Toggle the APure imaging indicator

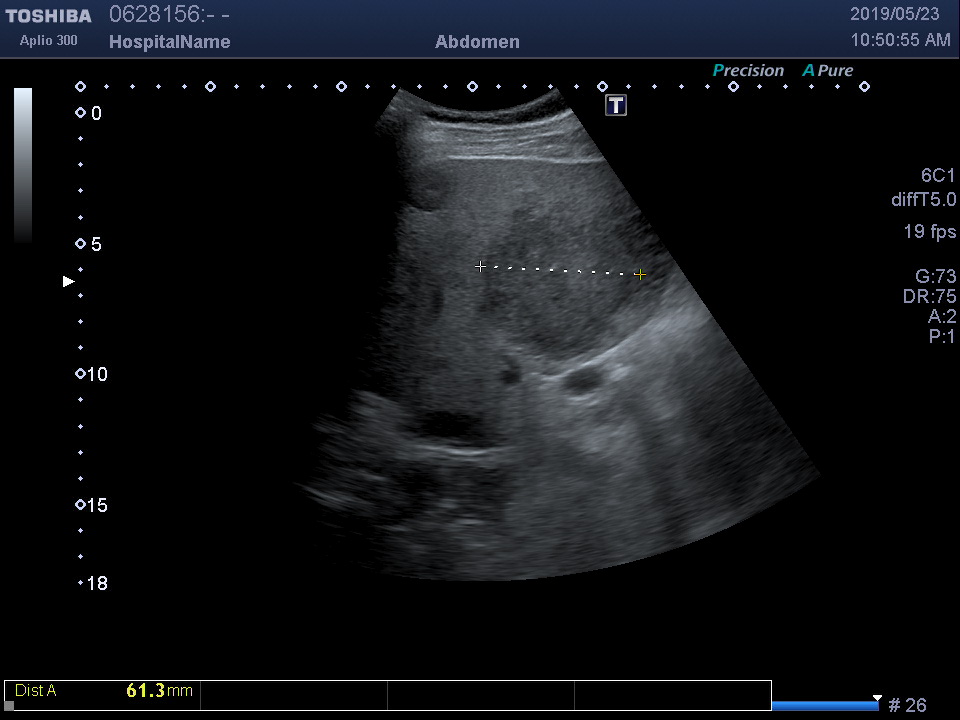click(x=827, y=71)
